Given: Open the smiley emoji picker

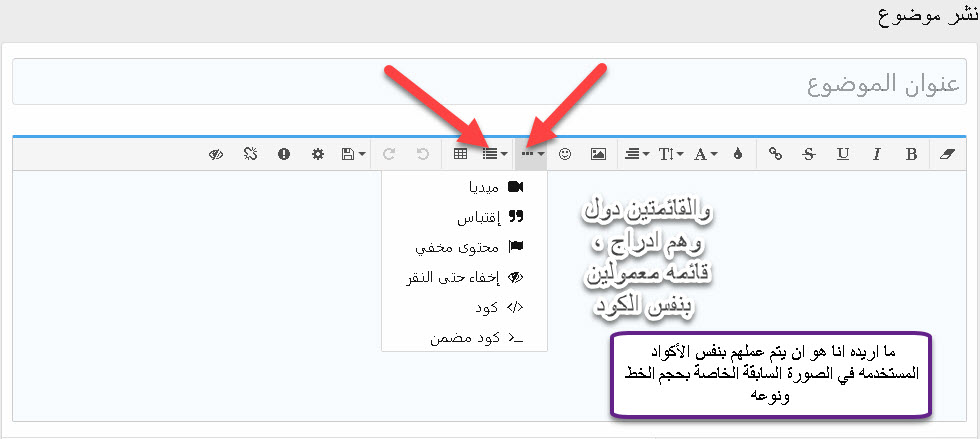Looking at the screenshot, I should [x=565, y=154].
